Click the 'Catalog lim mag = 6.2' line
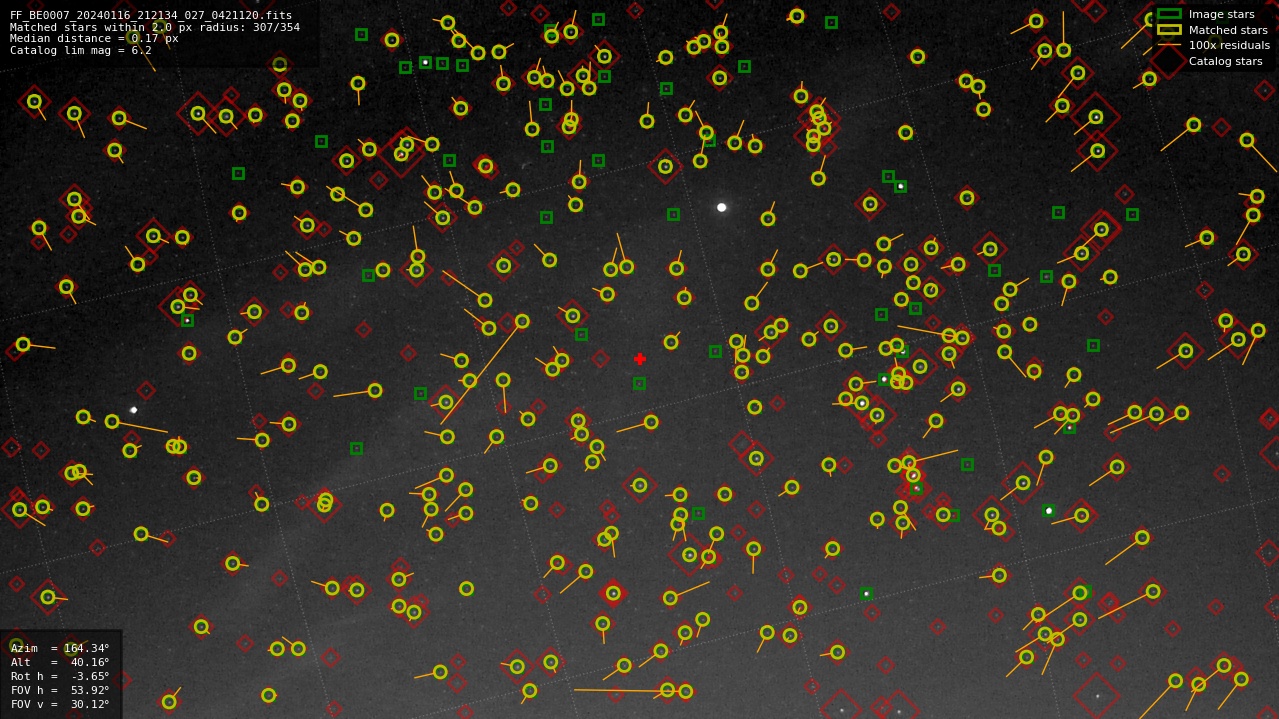The height and width of the screenshot is (719, 1279). [x=81, y=50]
